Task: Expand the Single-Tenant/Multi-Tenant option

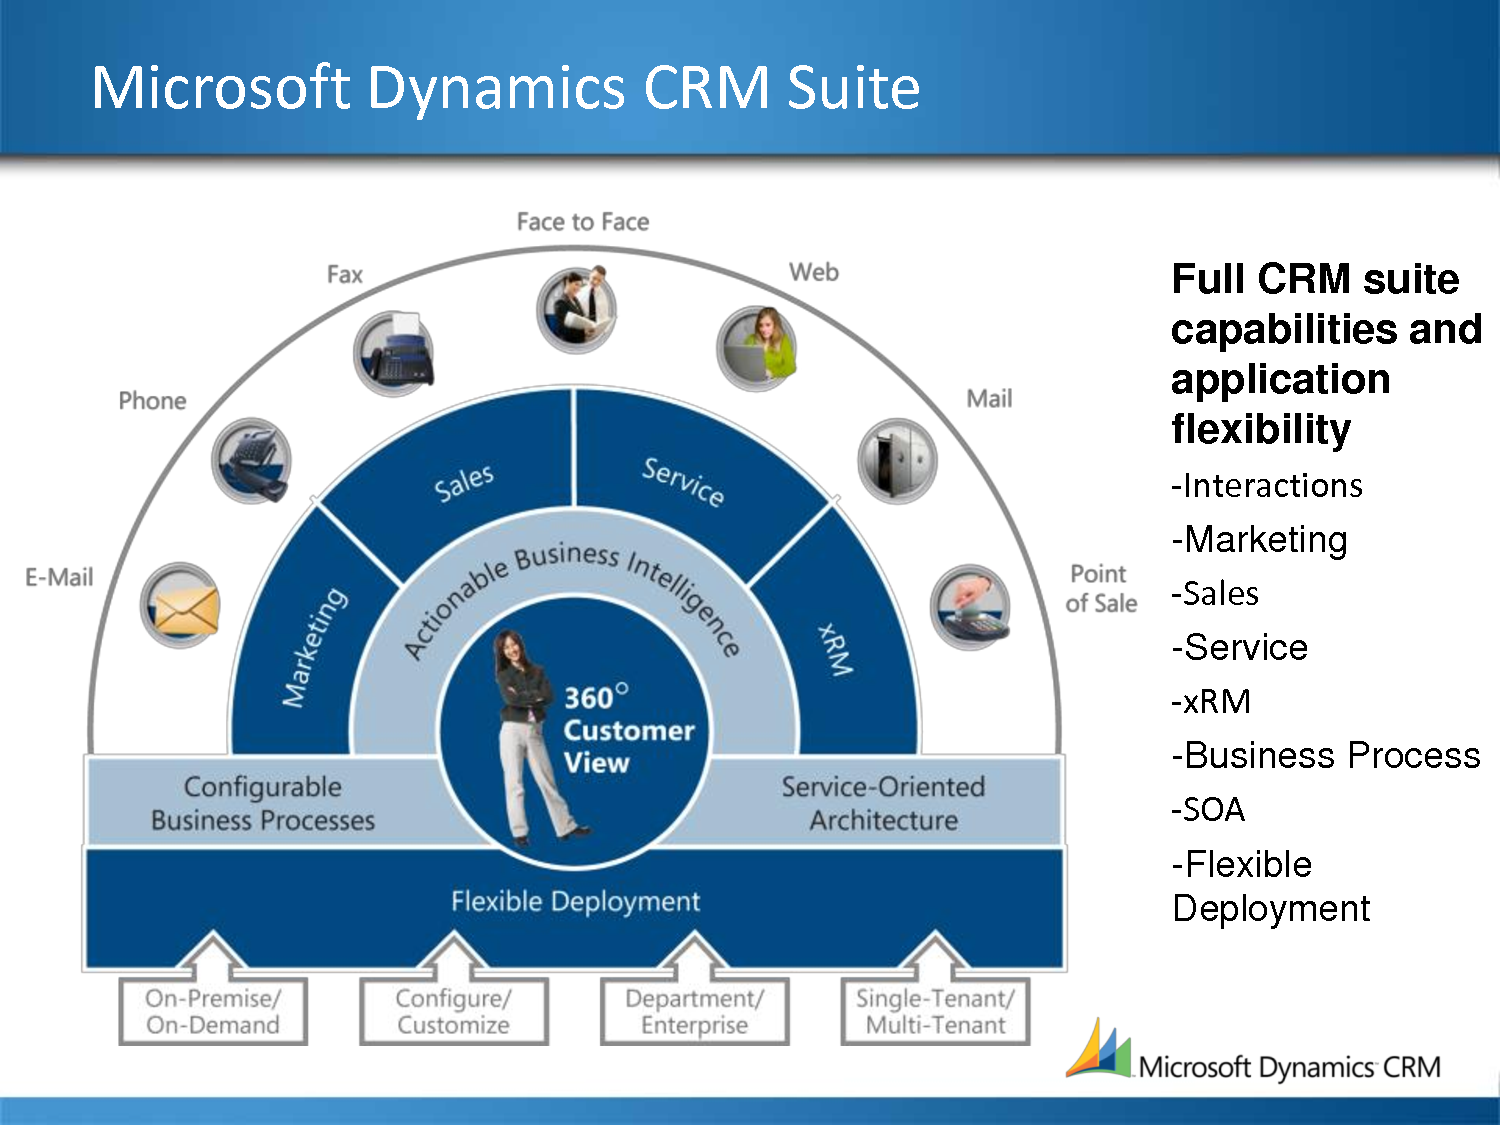Action: 935,1010
